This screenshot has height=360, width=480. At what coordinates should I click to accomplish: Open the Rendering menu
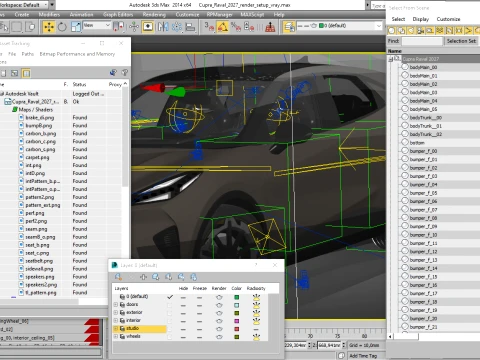(154, 15)
